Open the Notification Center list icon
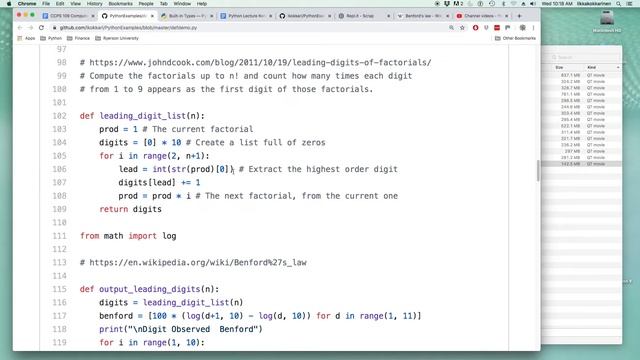 pos(629,4)
